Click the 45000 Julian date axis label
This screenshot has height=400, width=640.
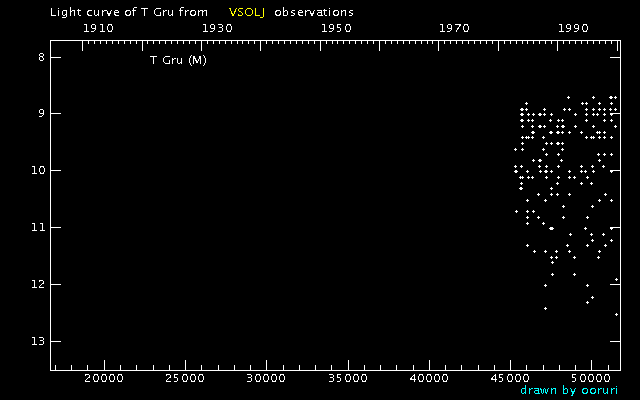(x=510, y=379)
